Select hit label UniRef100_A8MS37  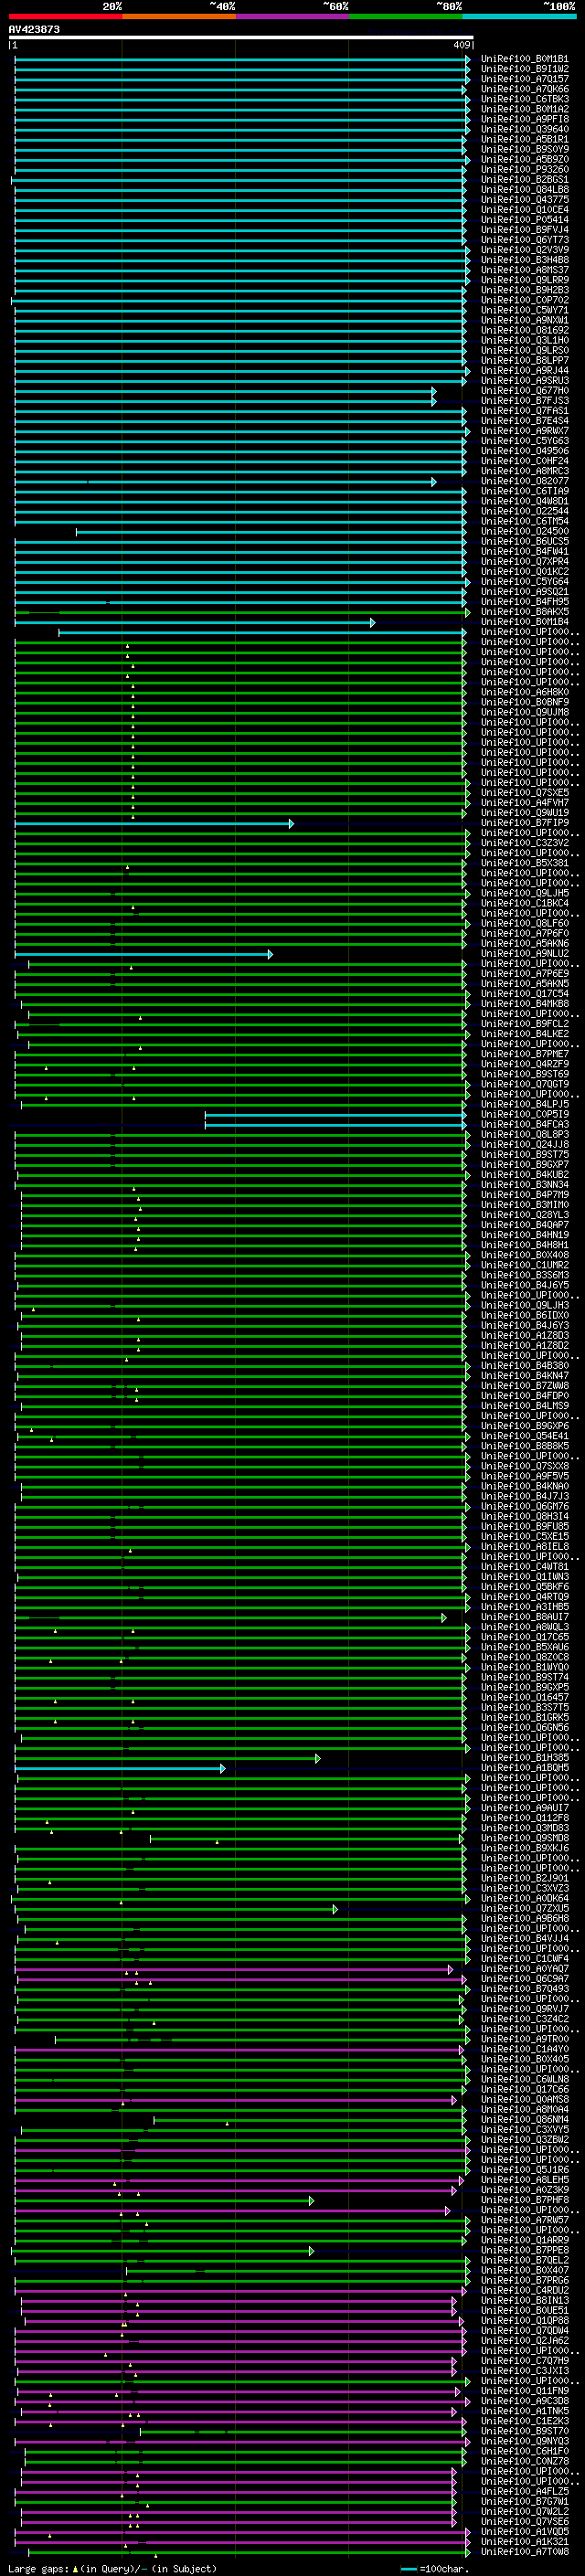tap(525, 270)
